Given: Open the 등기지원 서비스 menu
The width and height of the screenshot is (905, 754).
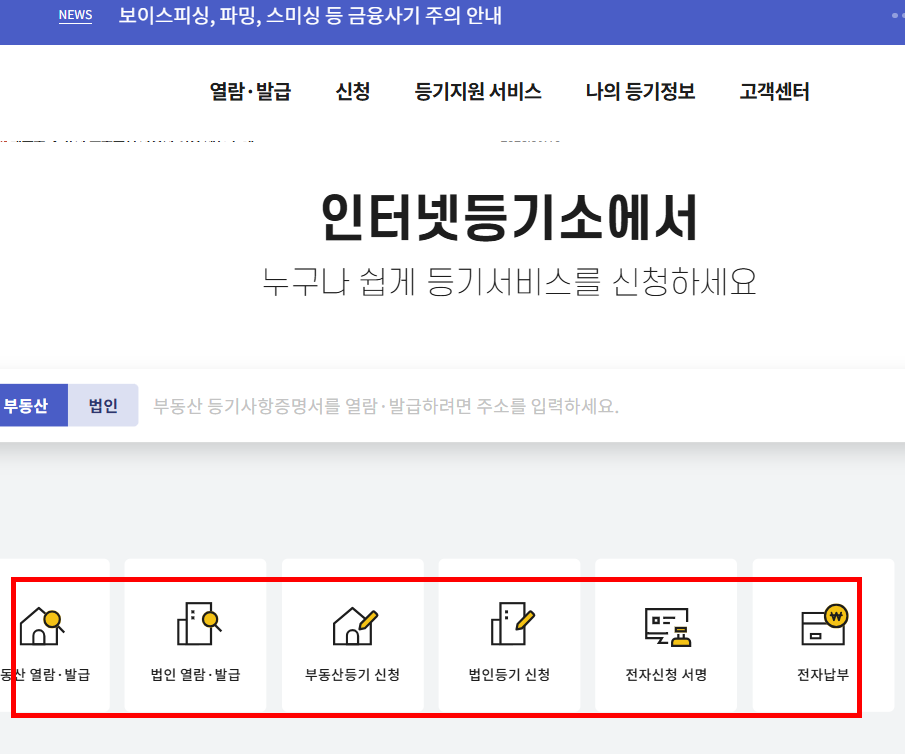Looking at the screenshot, I should (477, 90).
